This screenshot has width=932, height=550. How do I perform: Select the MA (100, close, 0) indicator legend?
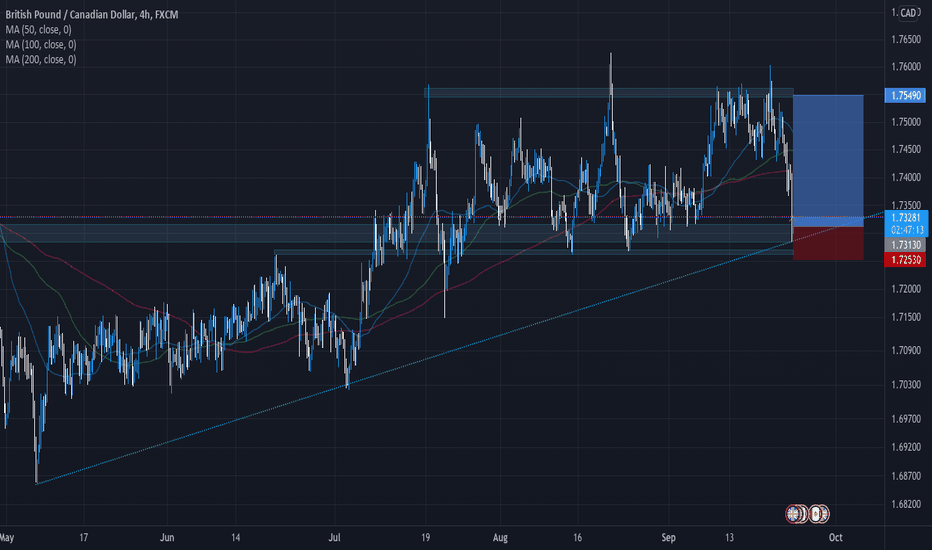pyautogui.click(x=41, y=45)
